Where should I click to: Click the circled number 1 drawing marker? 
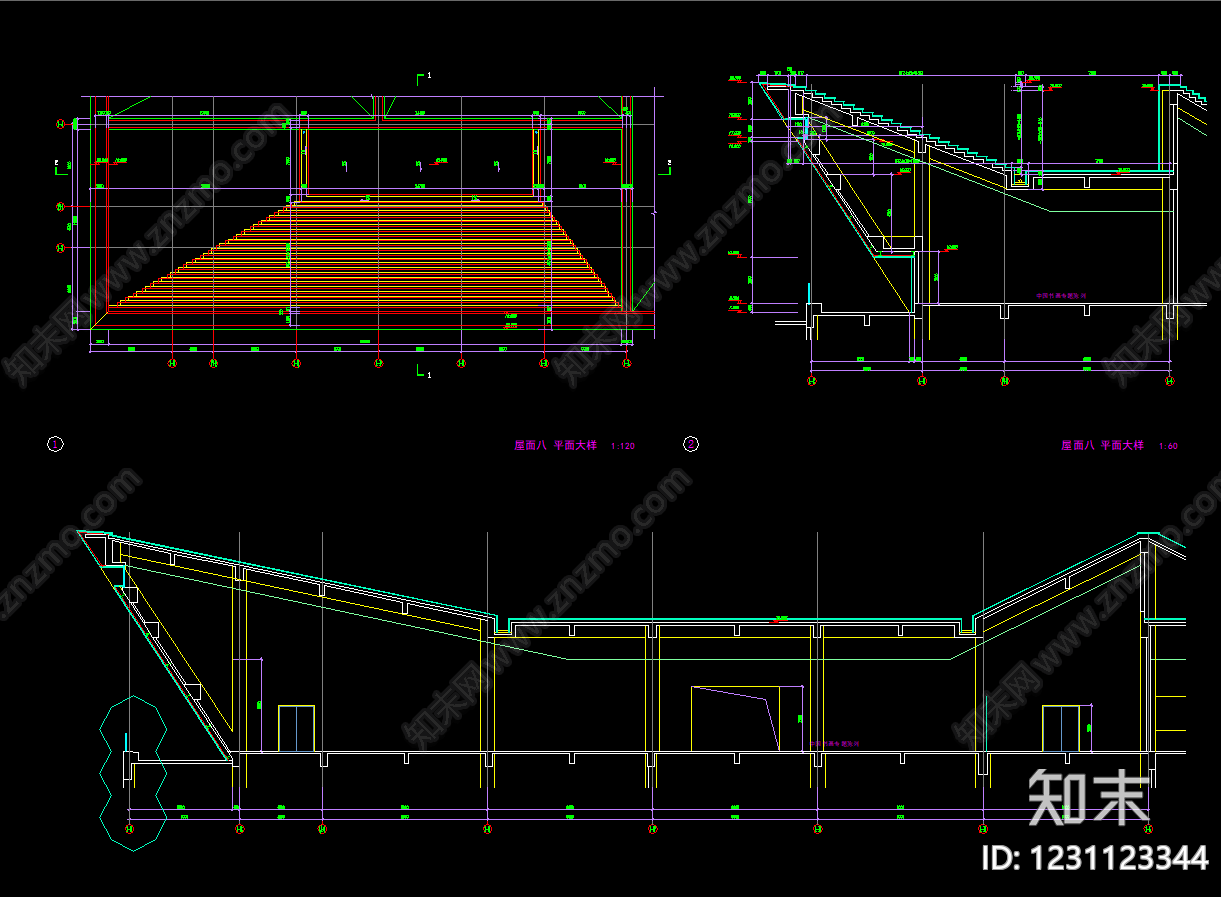[55, 444]
